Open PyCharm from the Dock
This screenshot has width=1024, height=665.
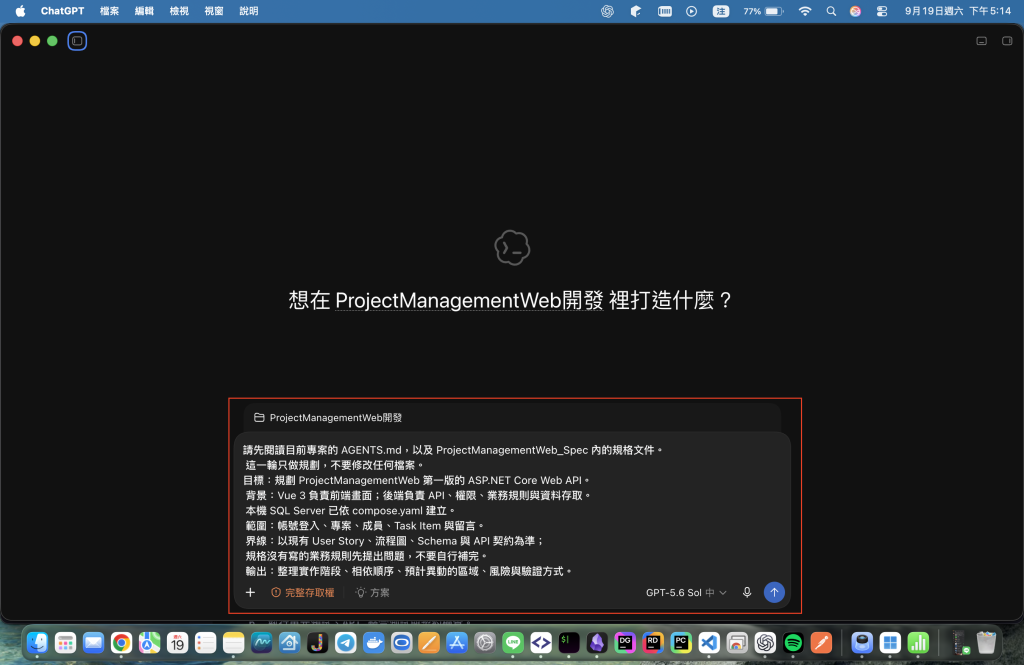click(681, 643)
